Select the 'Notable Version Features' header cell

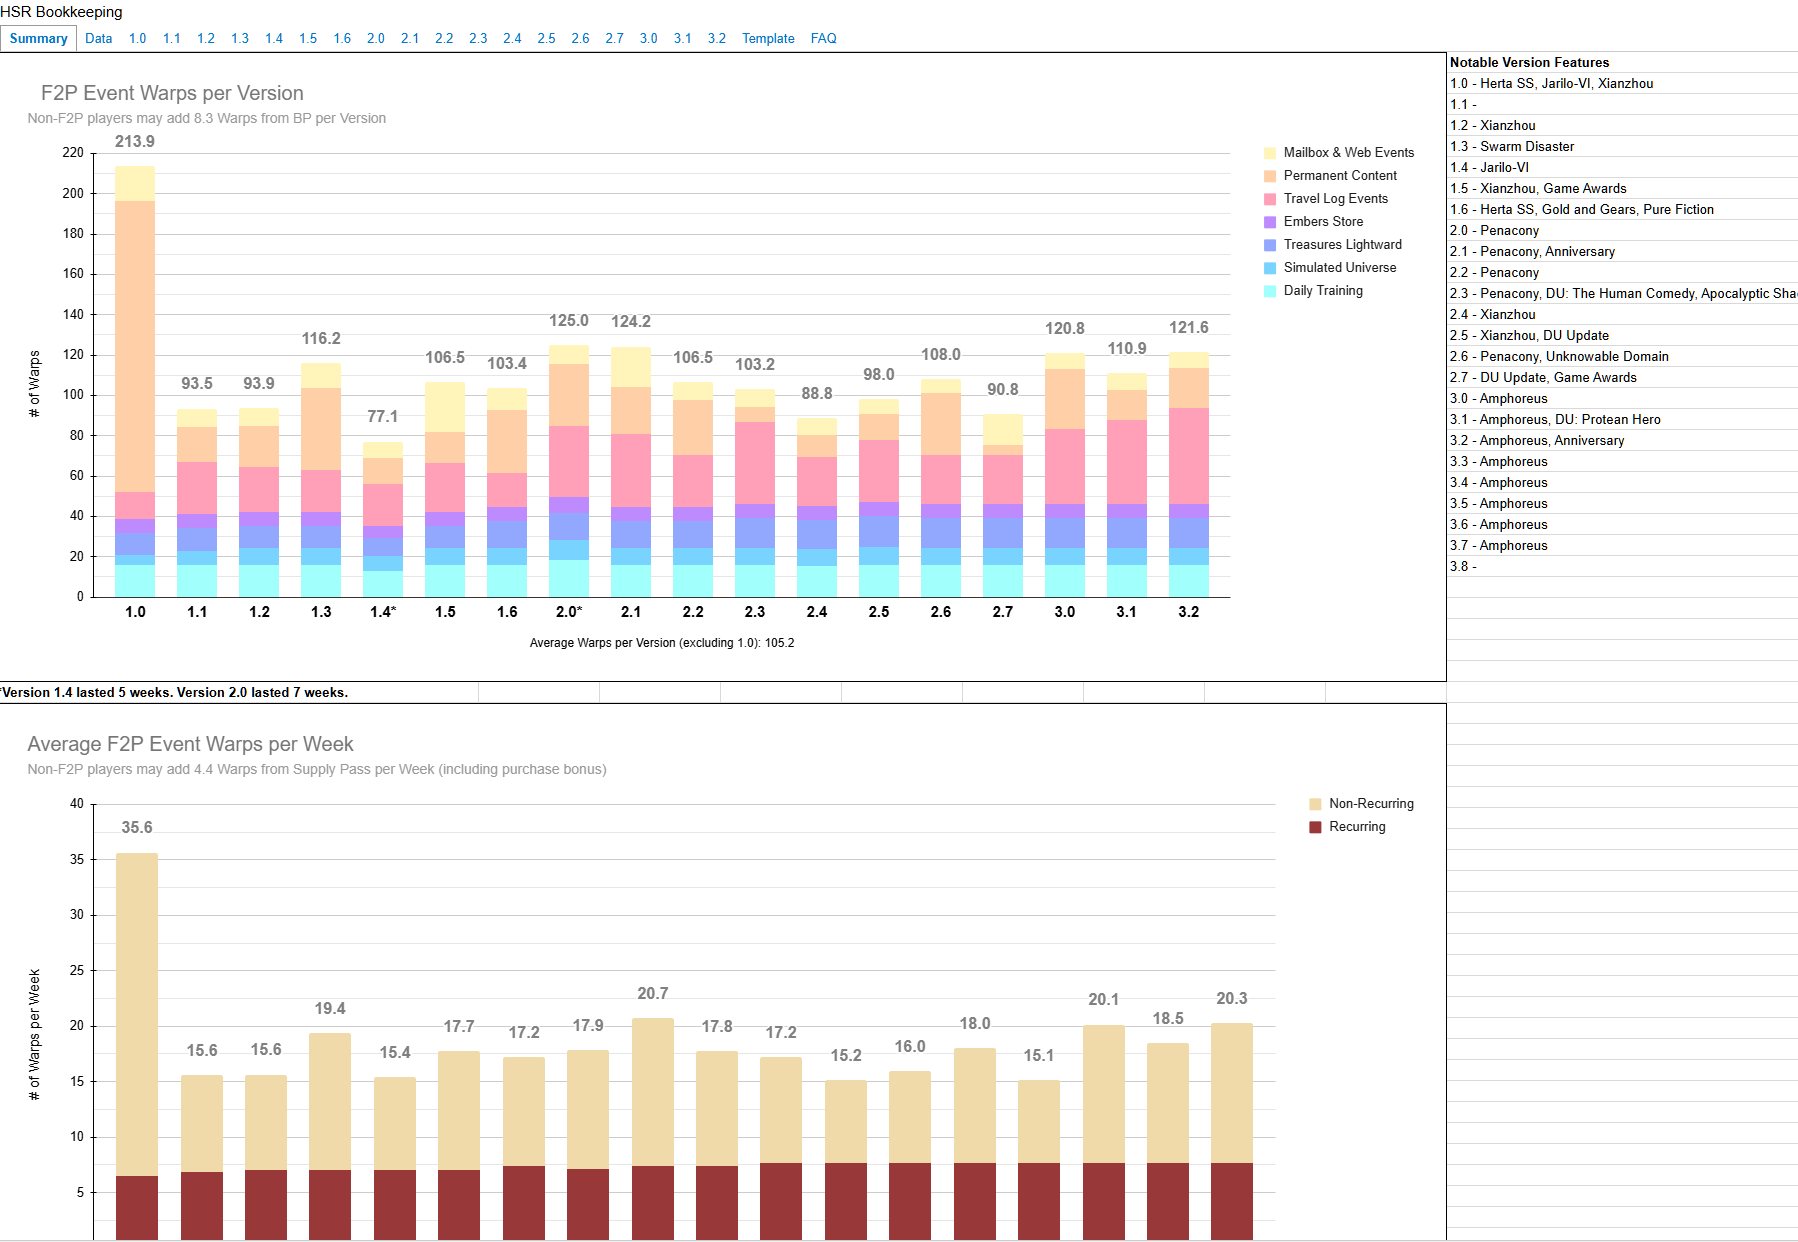[x=1622, y=62]
